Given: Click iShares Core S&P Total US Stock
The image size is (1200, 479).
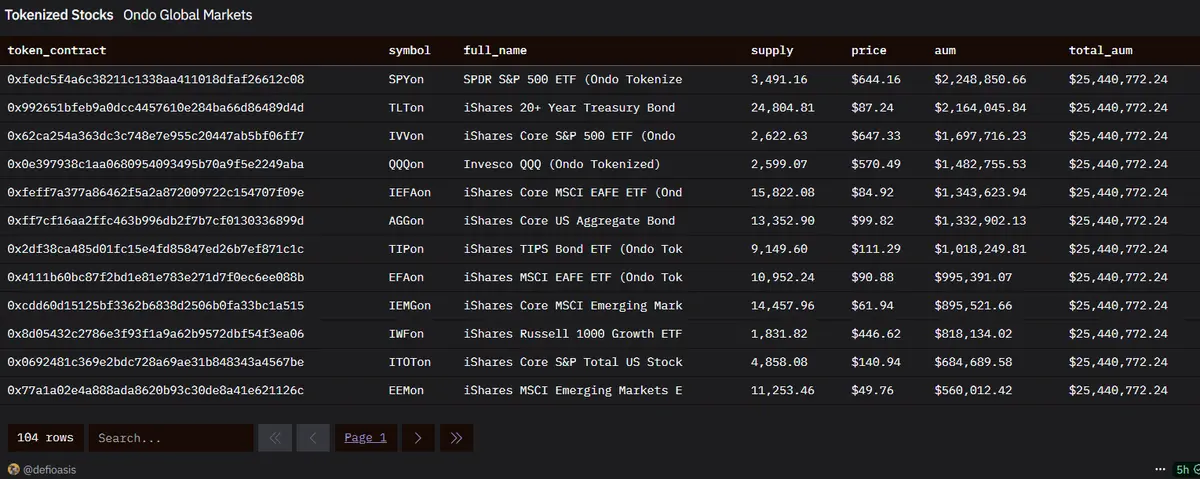Looking at the screenshot, I should (573, 362).
